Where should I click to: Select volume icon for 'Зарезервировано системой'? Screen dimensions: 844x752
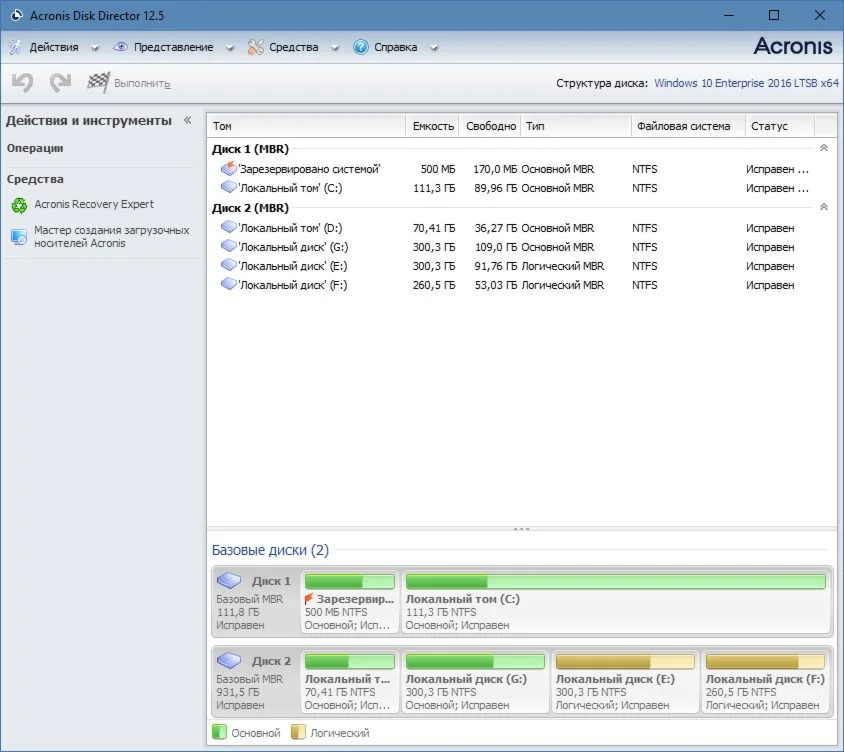pos(229,169)
